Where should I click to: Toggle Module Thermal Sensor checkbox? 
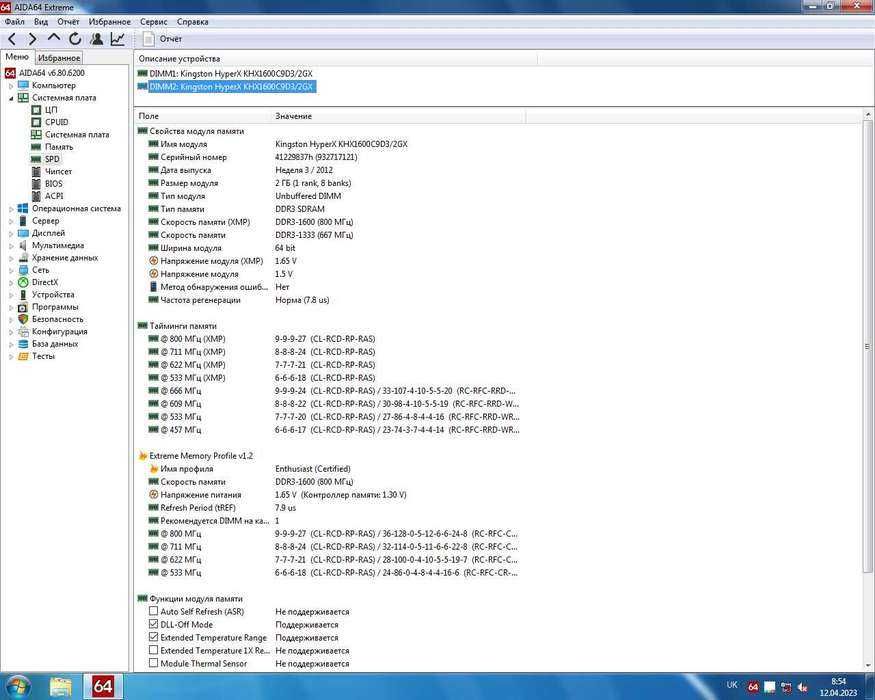click(153, 663)
